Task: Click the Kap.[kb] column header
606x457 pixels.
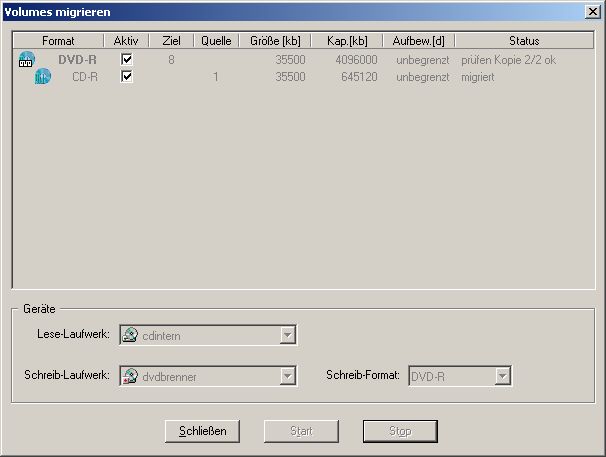Action: click(347, 41)
